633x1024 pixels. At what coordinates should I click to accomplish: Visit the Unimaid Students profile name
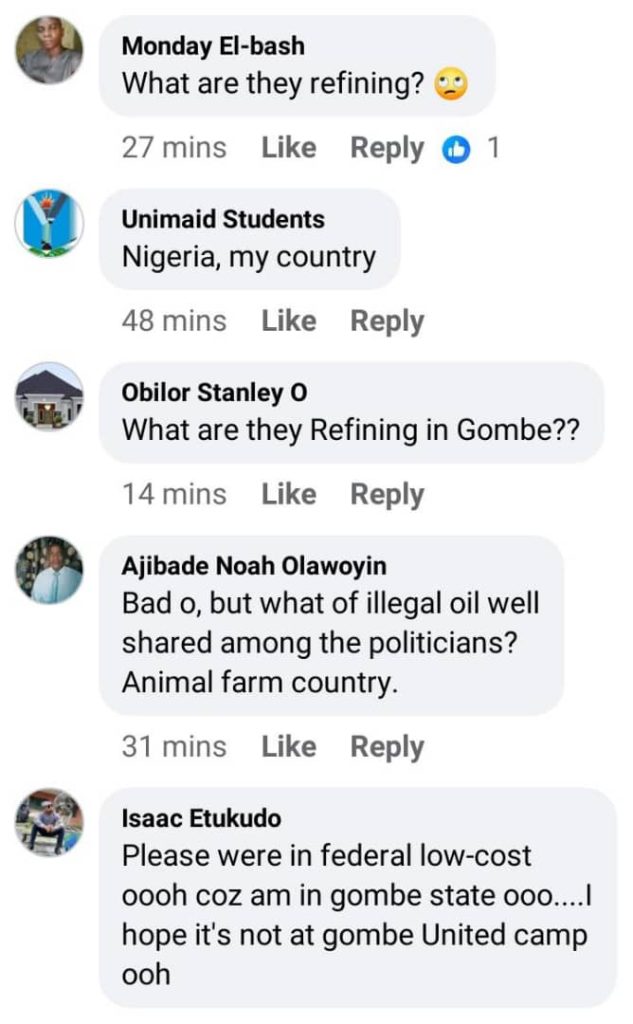[x=223, y=219]
